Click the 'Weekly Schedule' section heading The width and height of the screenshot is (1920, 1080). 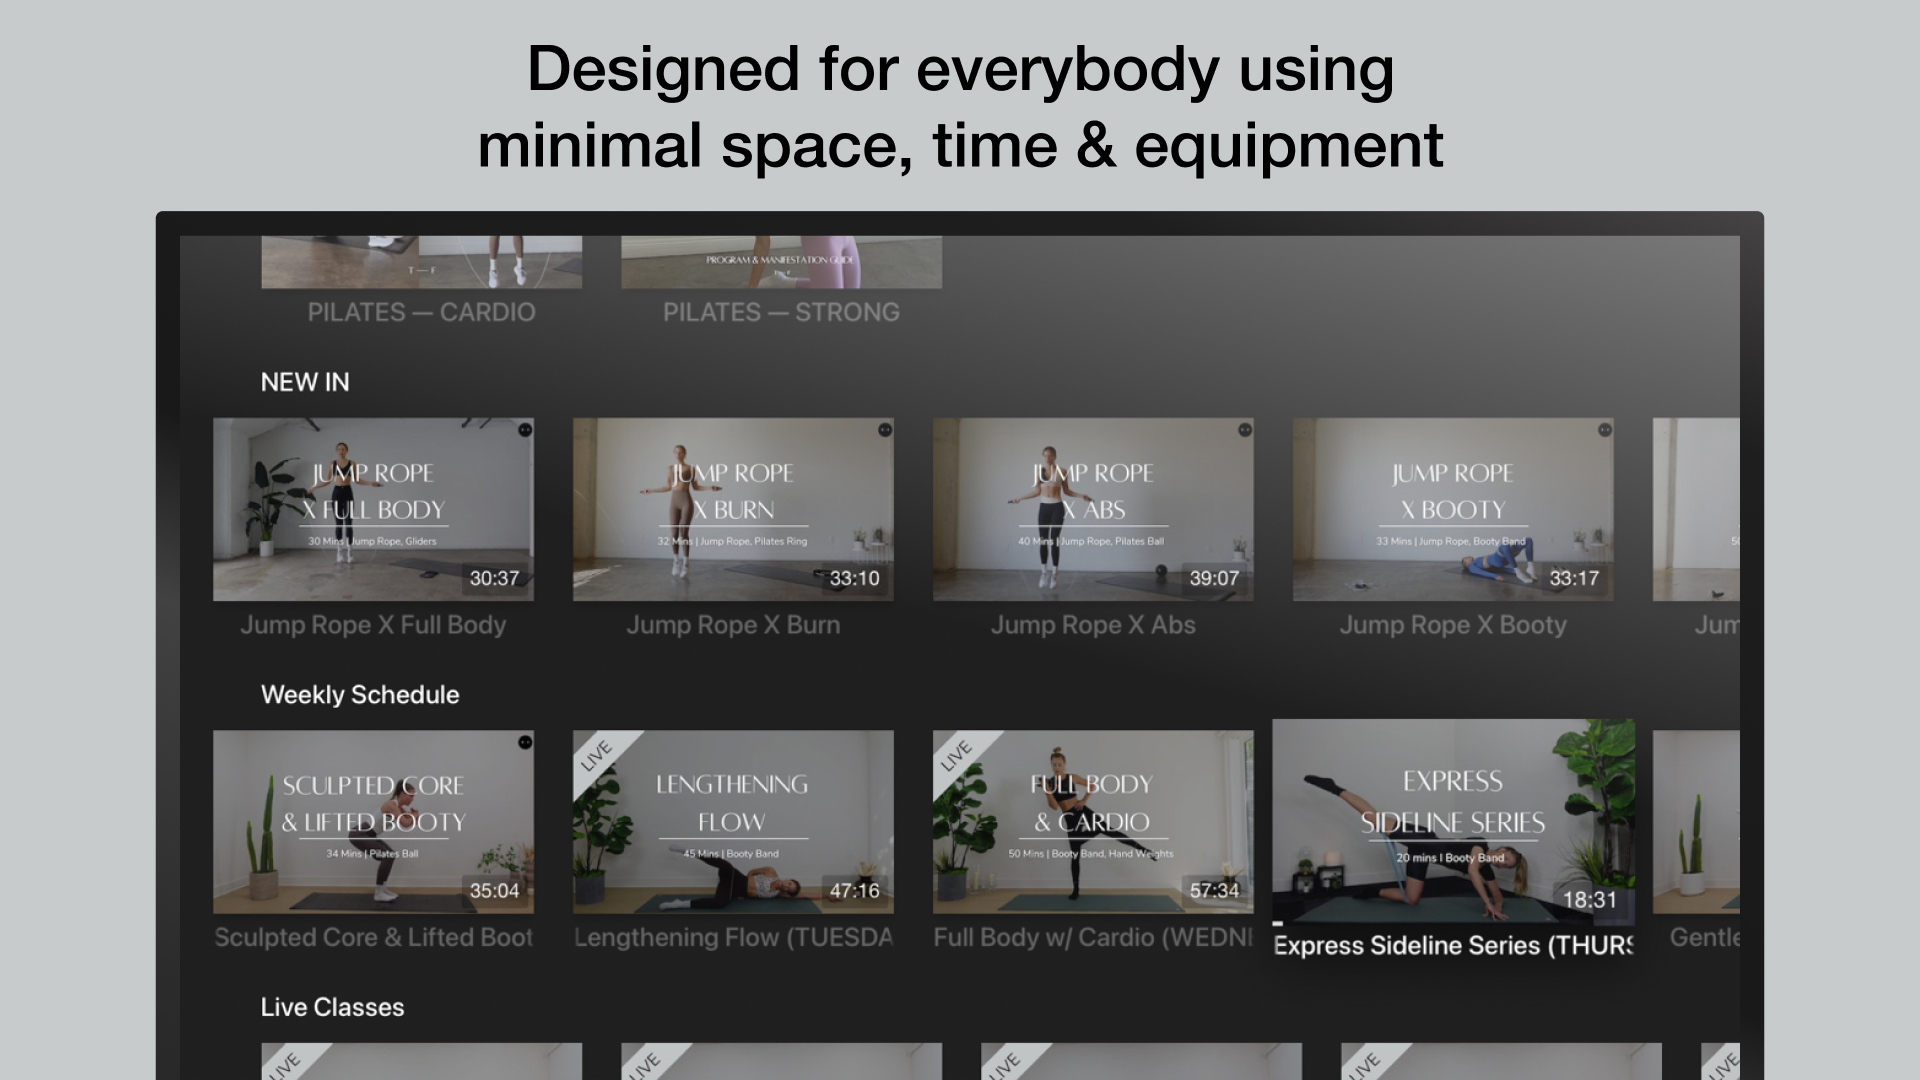point(360,695)
